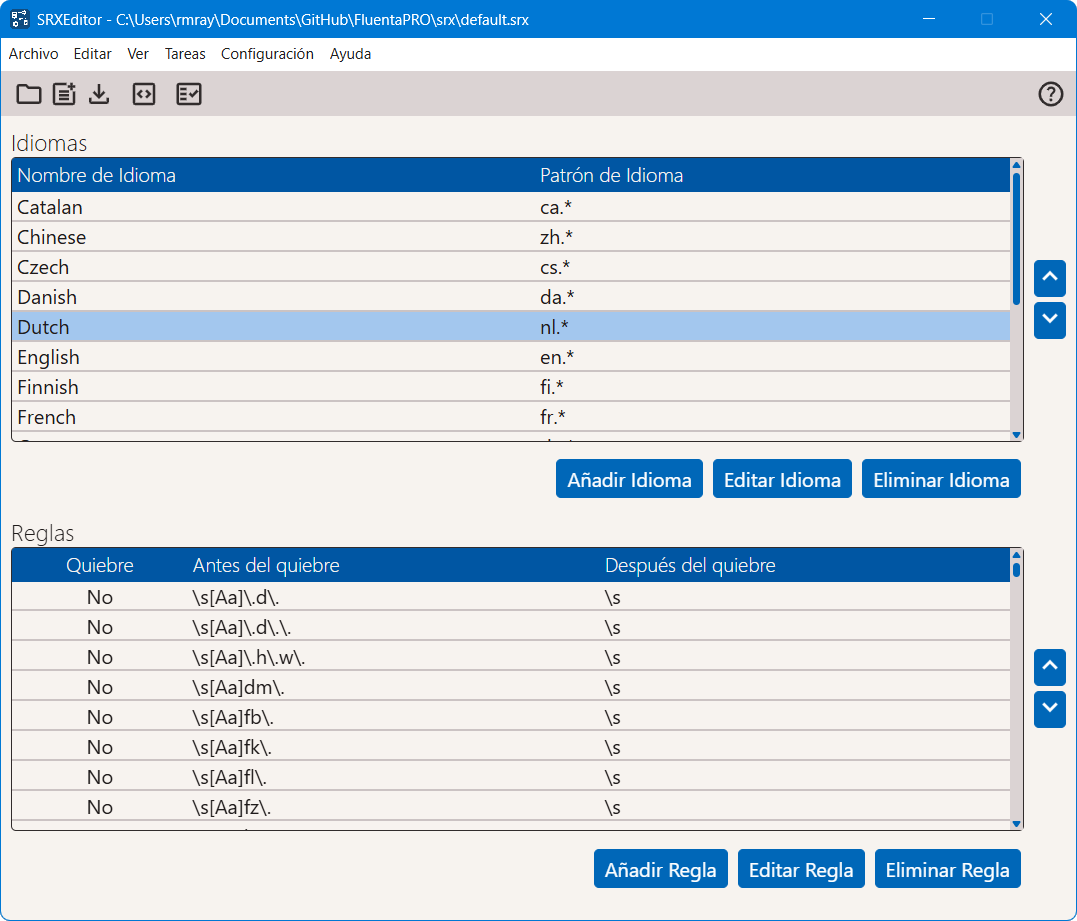Select the Catalan language row
The width and height of the screenshot is (1077, 921).
511,207
